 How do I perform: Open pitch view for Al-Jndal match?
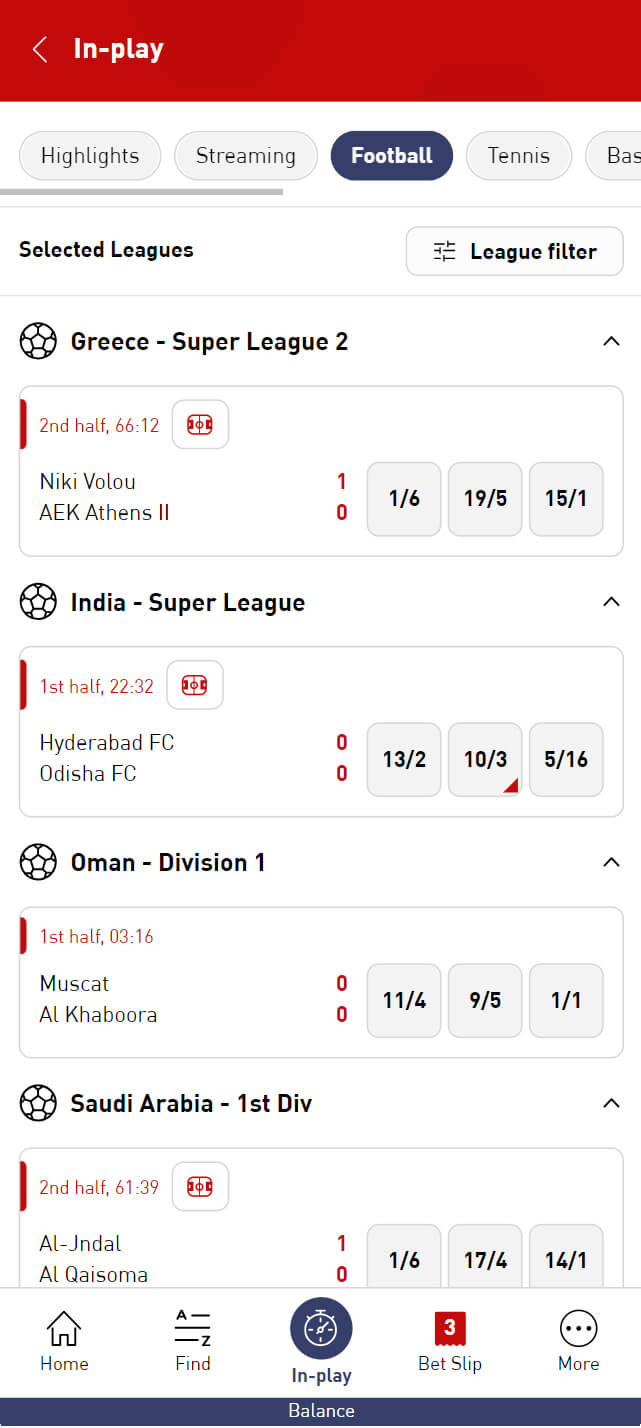200,1187
